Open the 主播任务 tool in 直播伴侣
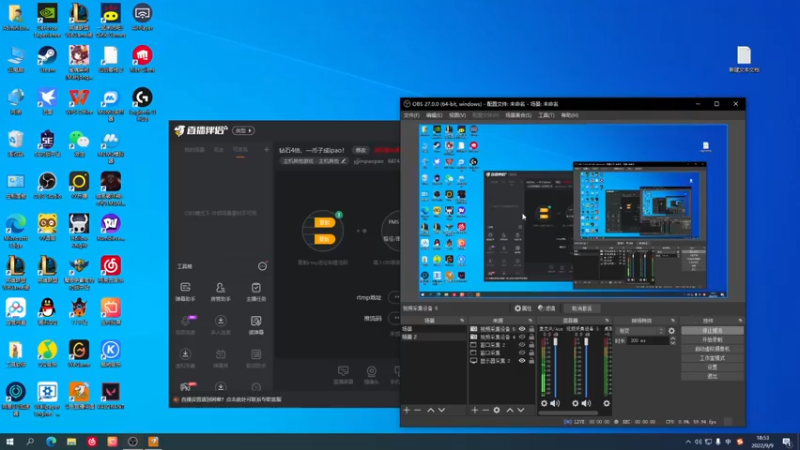 point(256,292)
